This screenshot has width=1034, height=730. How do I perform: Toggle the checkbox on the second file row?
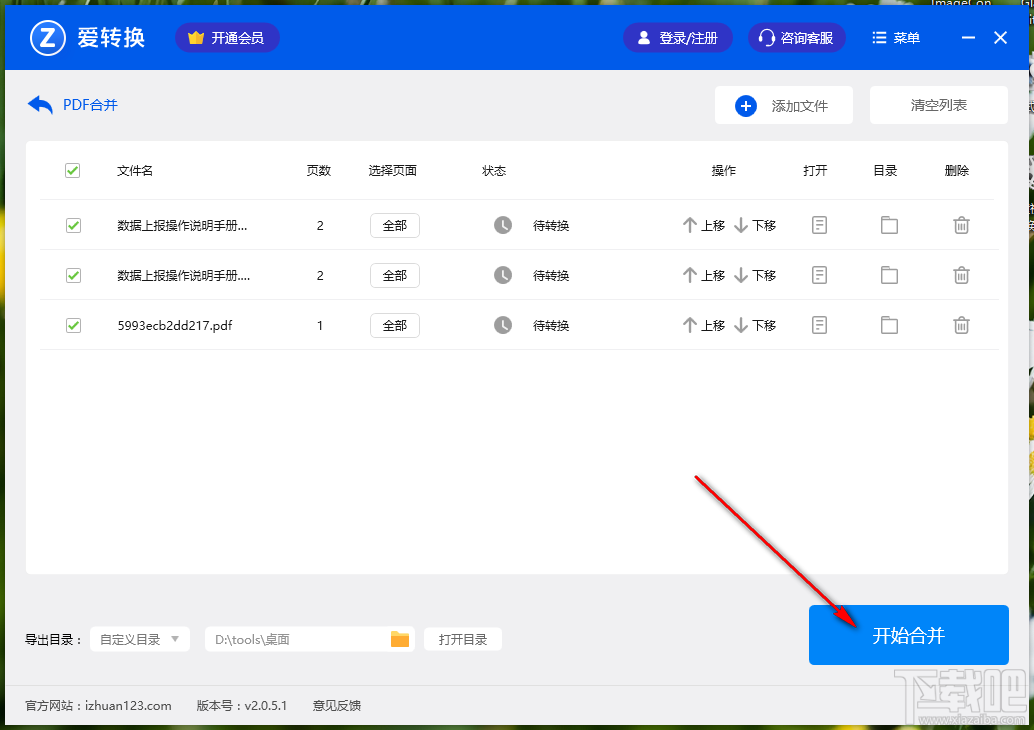[72, 275]
